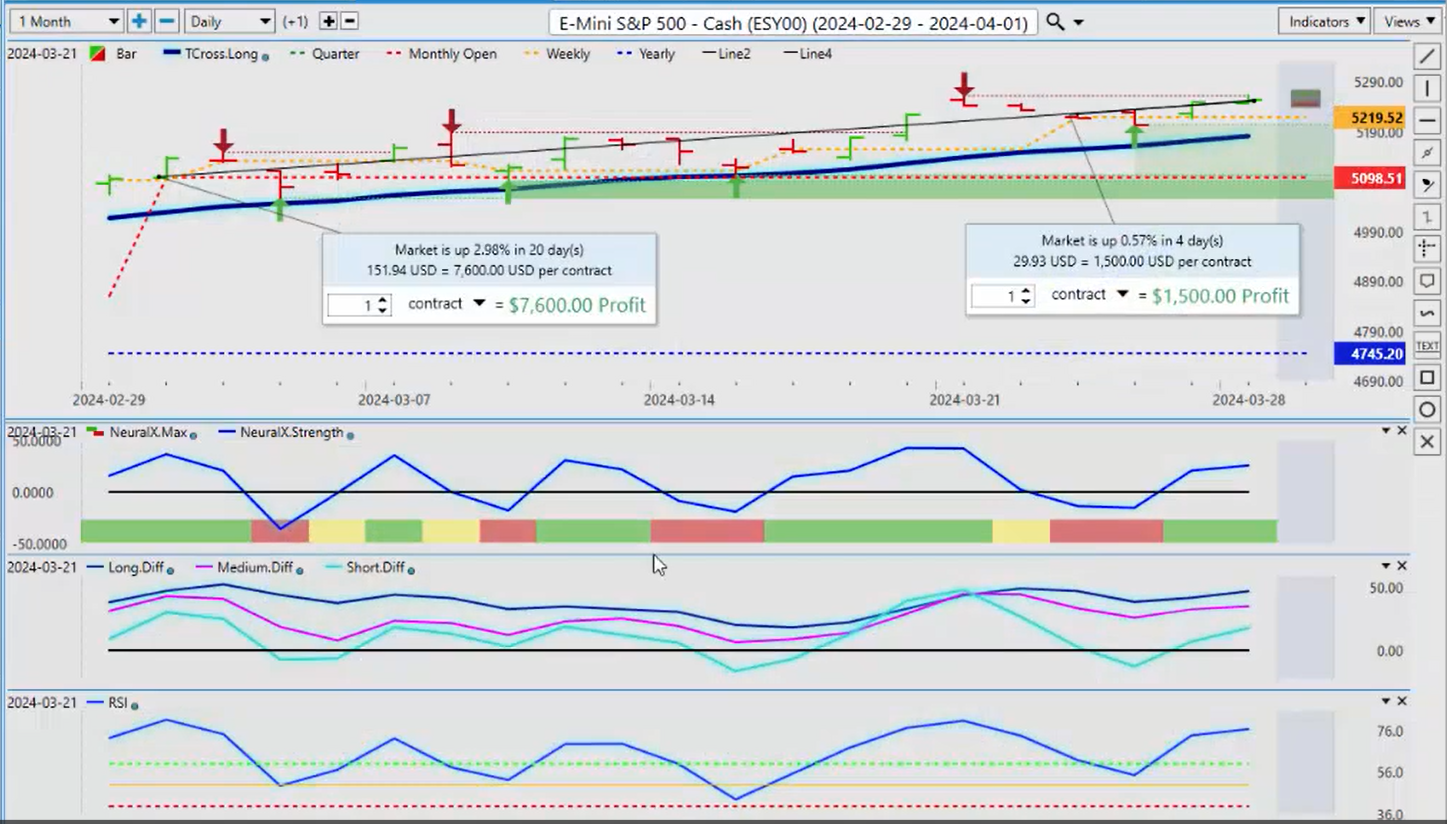Expand the Long.Diff pane options arrow
This screenshot has height=824, width=1447.
point(1386,566)
